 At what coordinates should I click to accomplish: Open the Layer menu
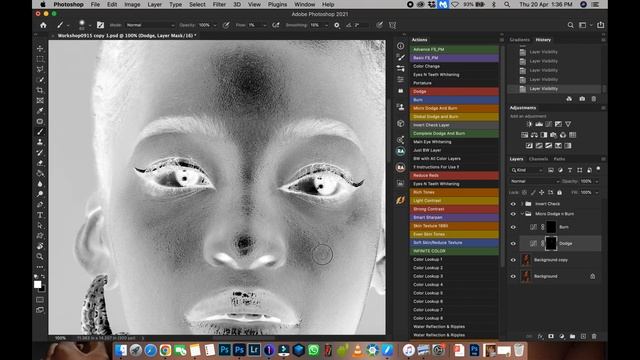click(x=154, y=4)
